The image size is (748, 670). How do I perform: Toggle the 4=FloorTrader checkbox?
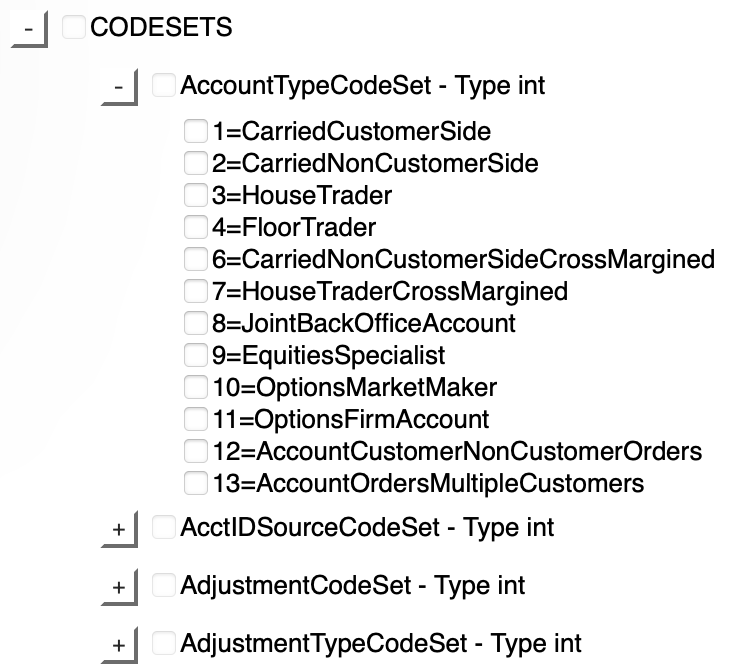[x=196, y=227]
